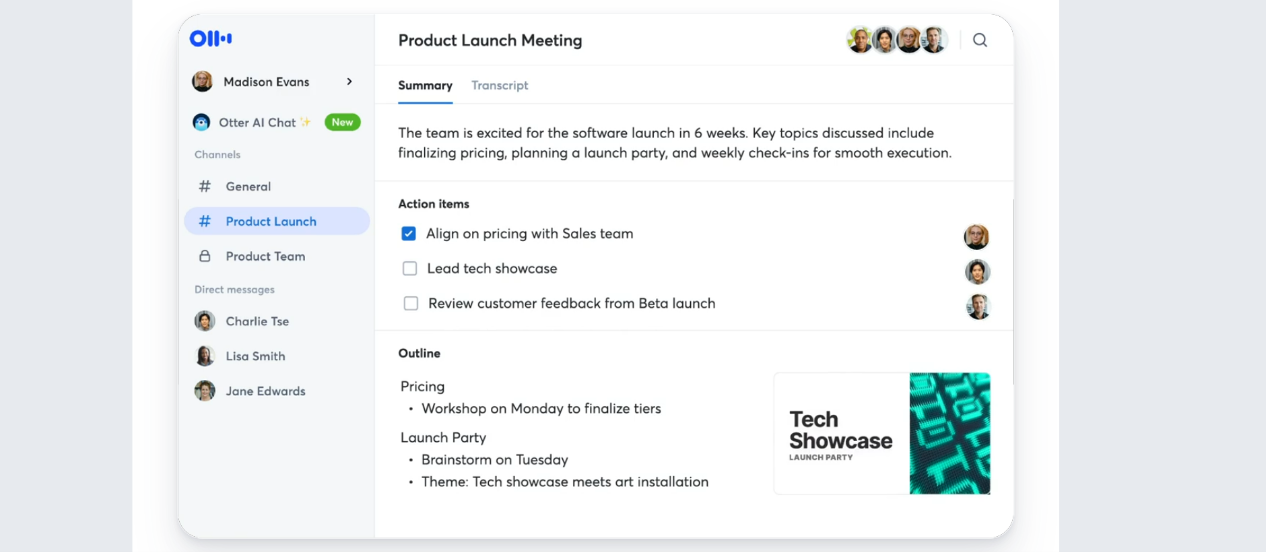Expand the Madison Evans account chevron
The image size is (1266, 552).
pyautogui.click(x=349, y=82)
